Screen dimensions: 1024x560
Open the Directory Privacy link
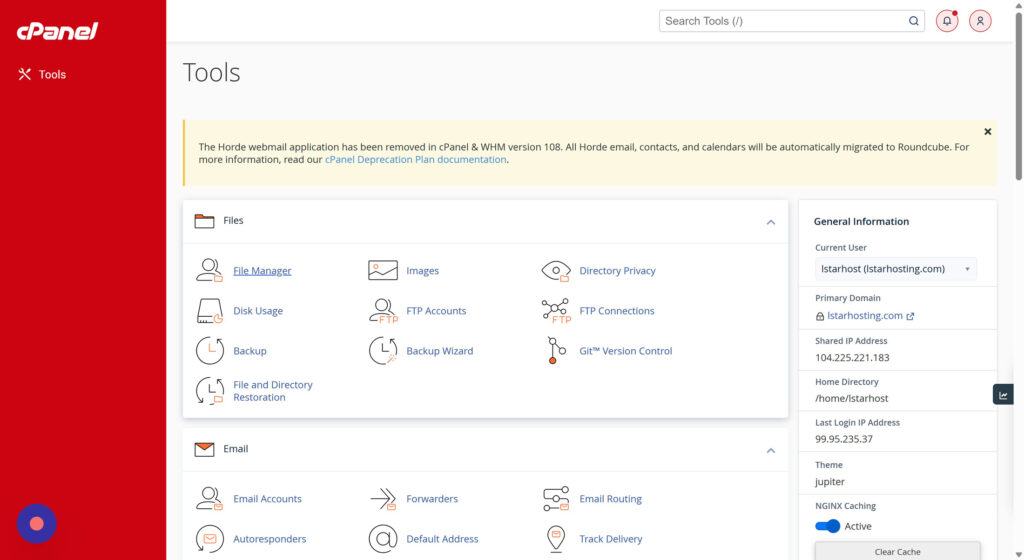click(x=617, y=271)
